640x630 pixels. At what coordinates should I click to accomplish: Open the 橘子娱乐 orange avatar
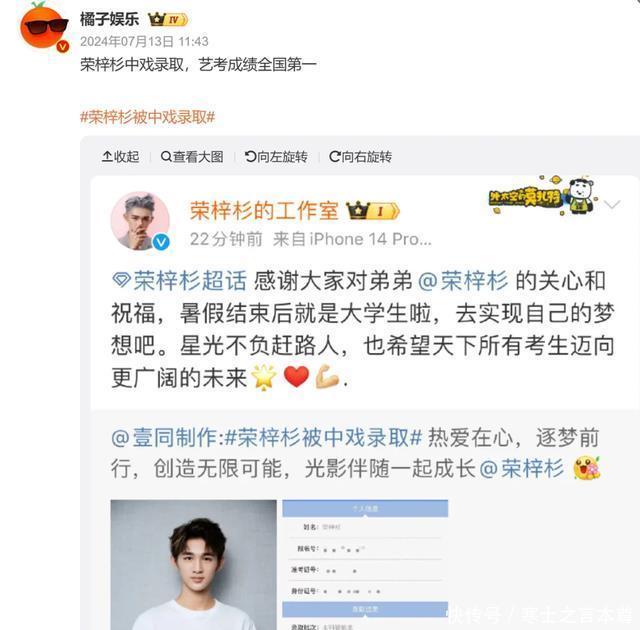coord(44,26)
